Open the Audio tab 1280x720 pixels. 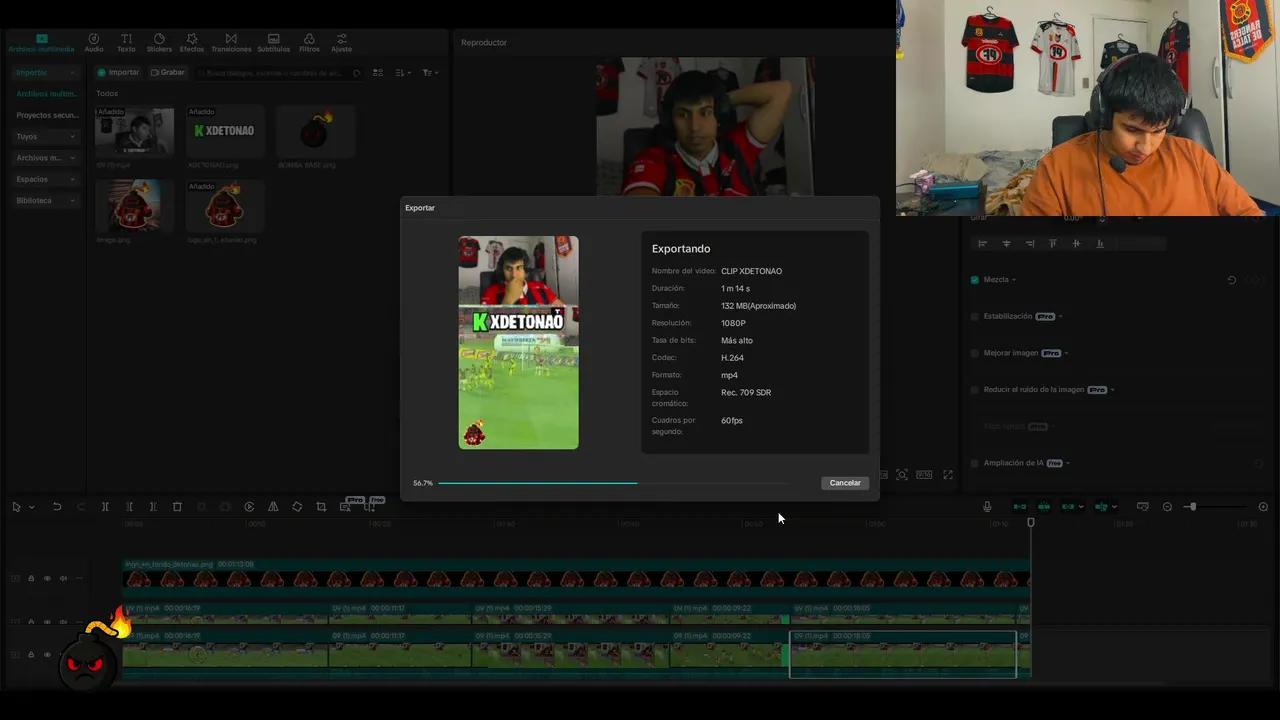[94, 42]
